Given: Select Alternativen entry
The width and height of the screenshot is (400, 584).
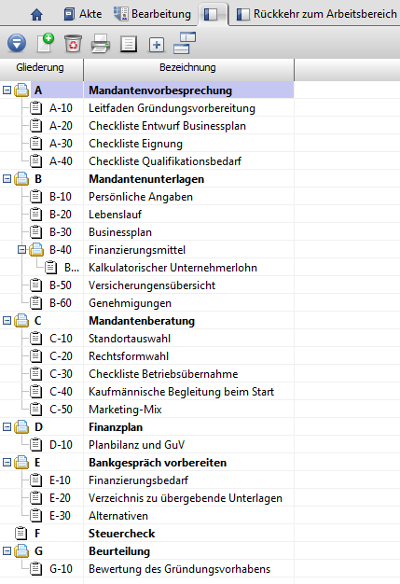Looking at the screenshot, I should [118, 516].
